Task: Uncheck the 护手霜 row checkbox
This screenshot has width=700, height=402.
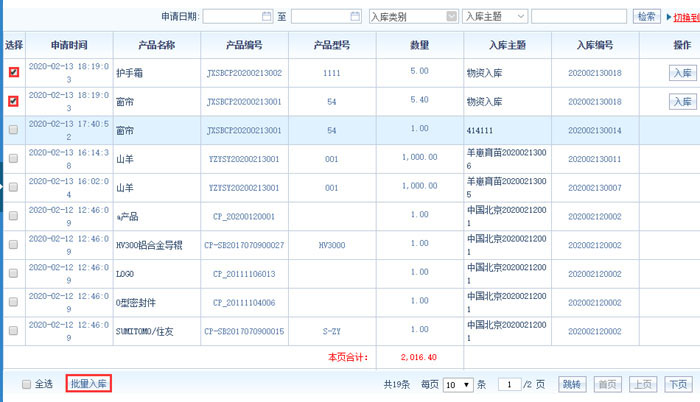Action: (x=13, y=73)
